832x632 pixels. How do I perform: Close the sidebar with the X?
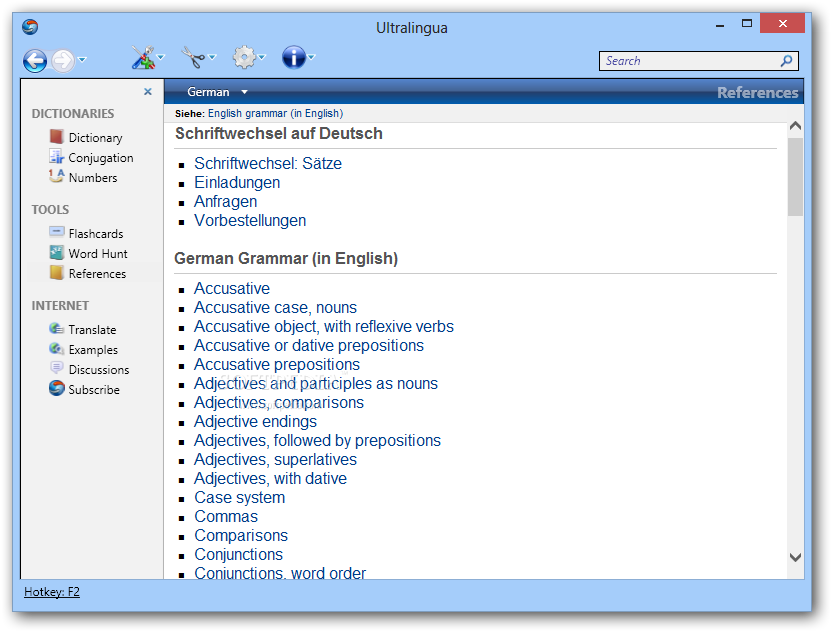click(148, 91)
